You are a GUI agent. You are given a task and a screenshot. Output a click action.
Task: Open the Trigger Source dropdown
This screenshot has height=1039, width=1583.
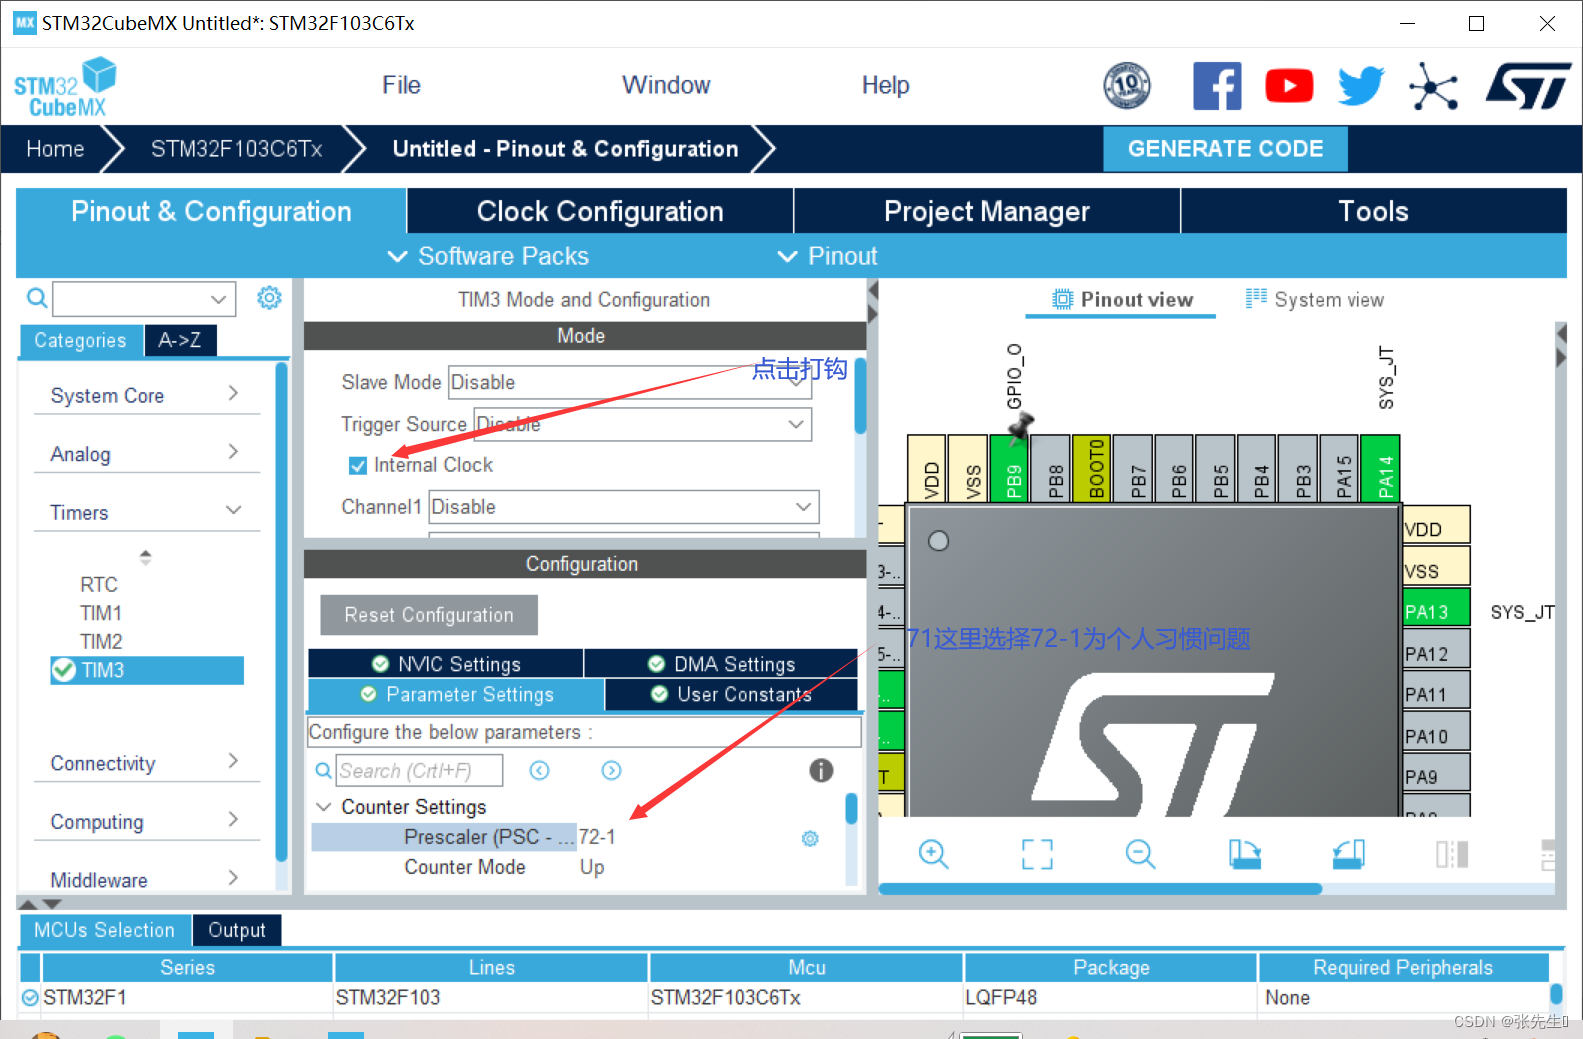pyautogui.click(x=643, y=424)
